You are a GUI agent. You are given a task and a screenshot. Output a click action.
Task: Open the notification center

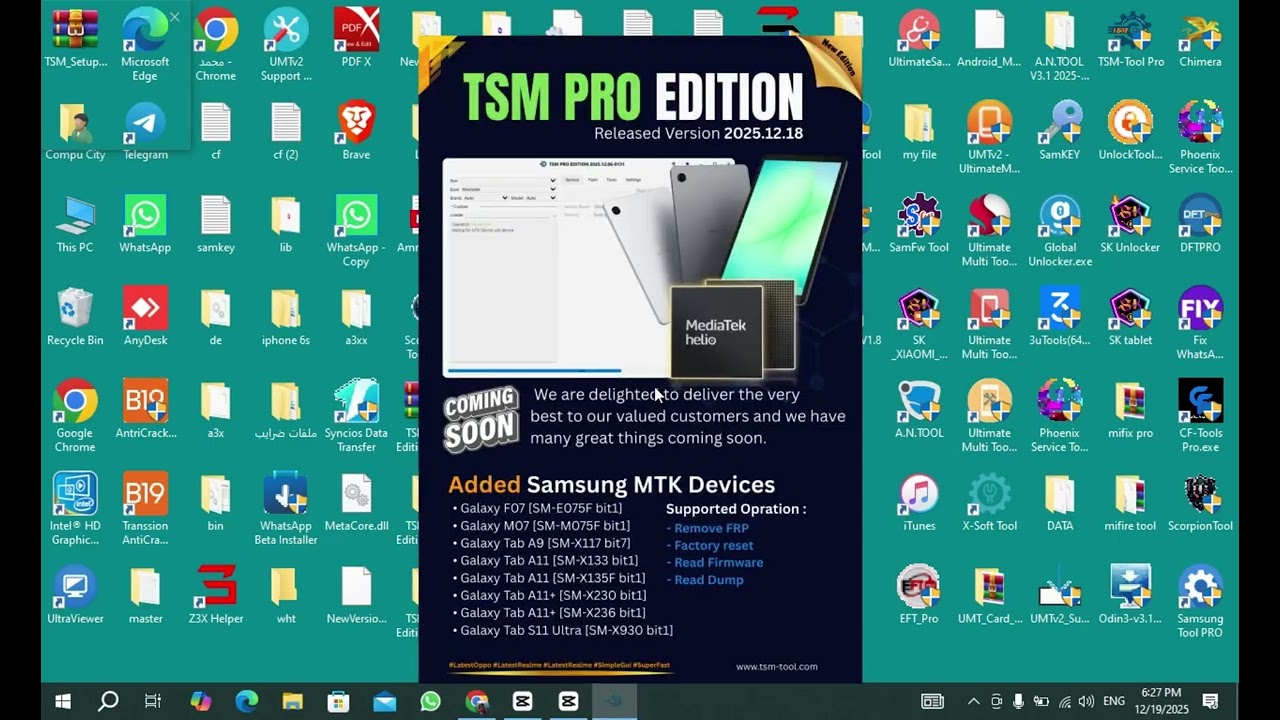tap(1210, 702)
